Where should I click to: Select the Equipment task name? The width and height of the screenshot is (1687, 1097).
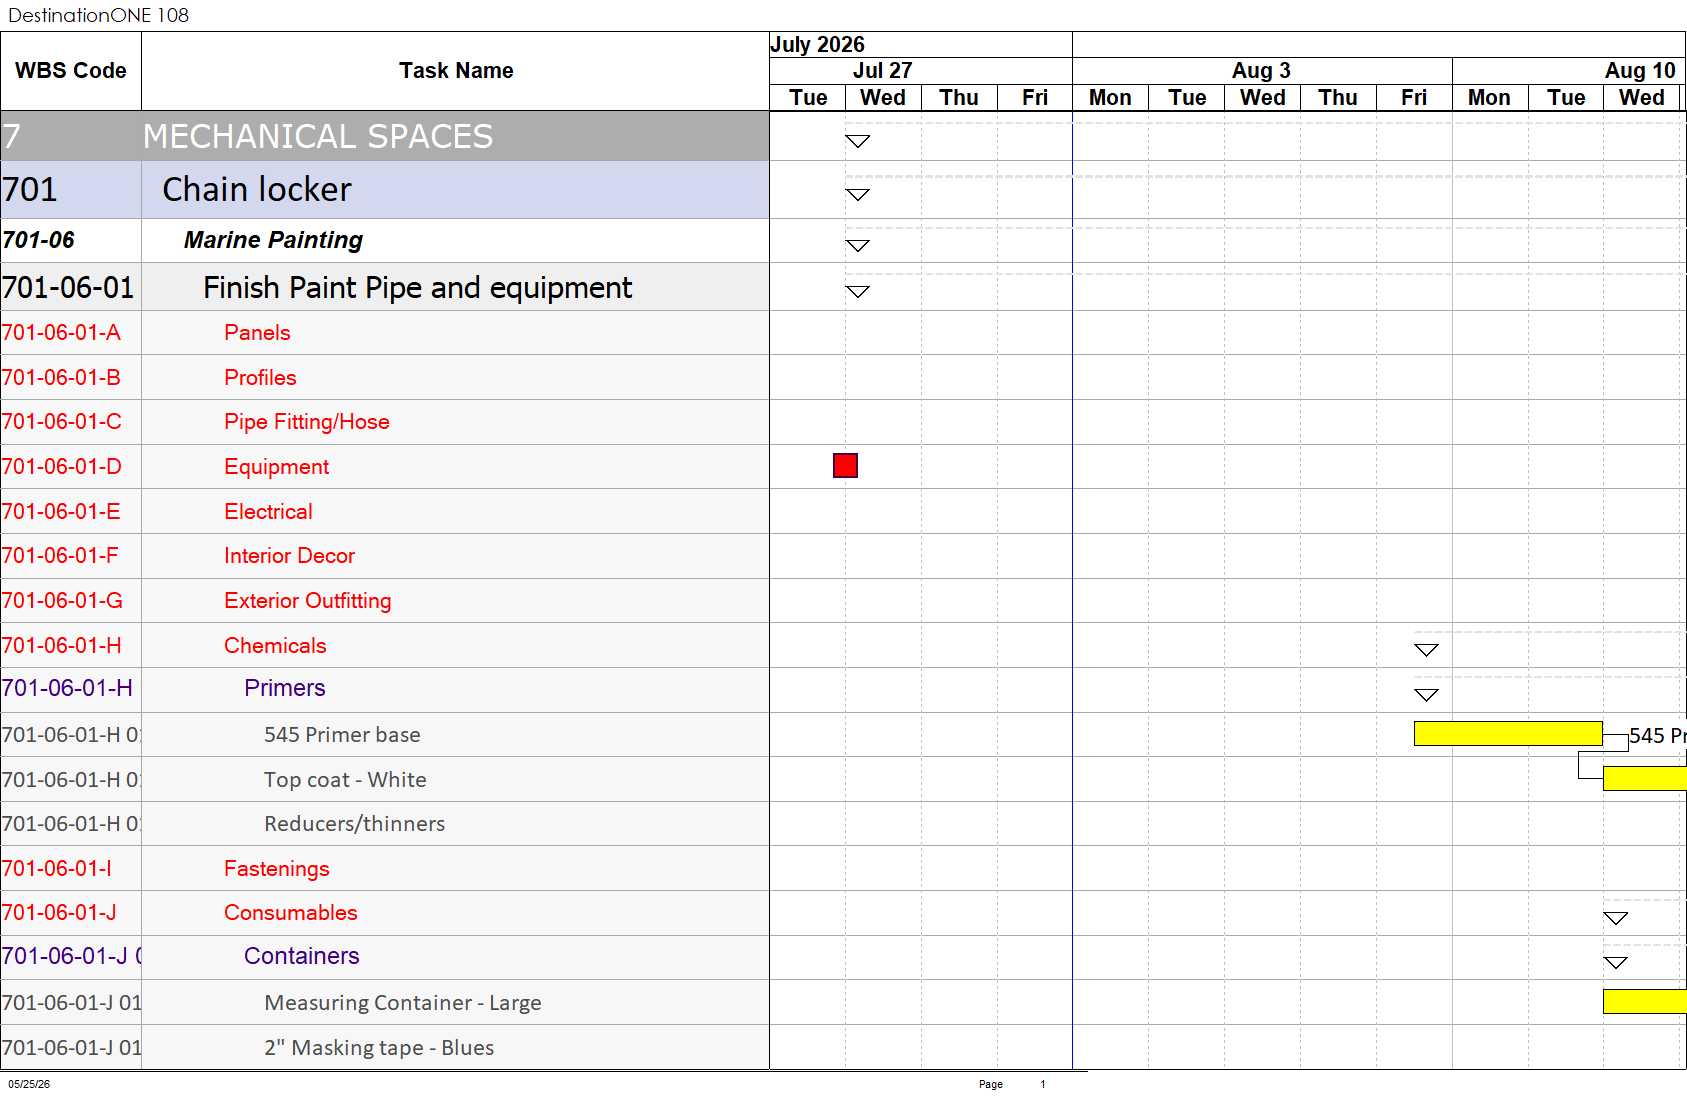click(x=276, y=467)
